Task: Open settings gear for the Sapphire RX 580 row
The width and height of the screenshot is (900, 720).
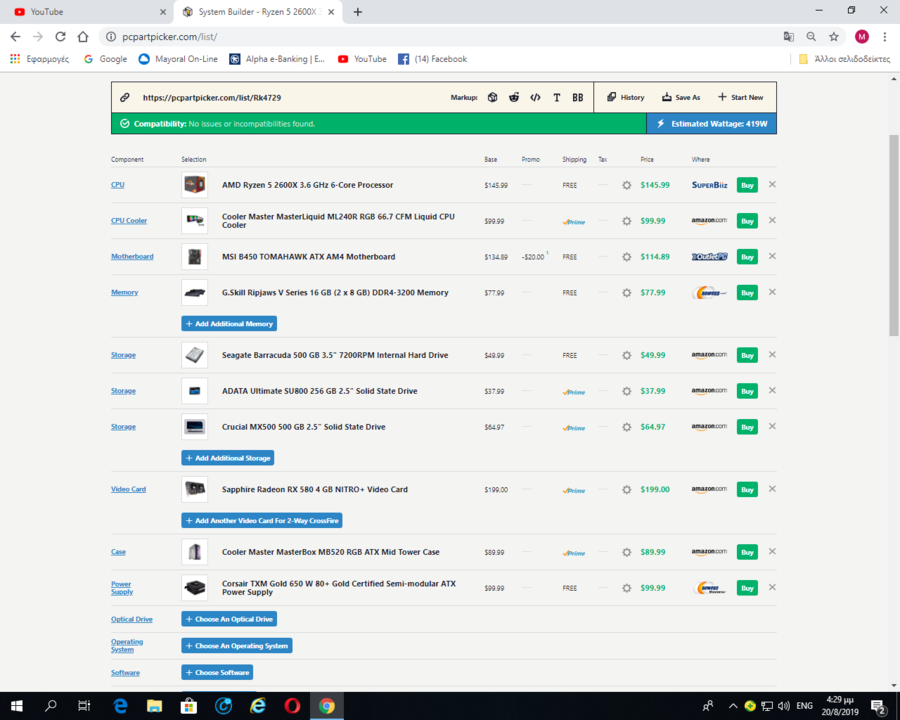Action: point(627,490)
